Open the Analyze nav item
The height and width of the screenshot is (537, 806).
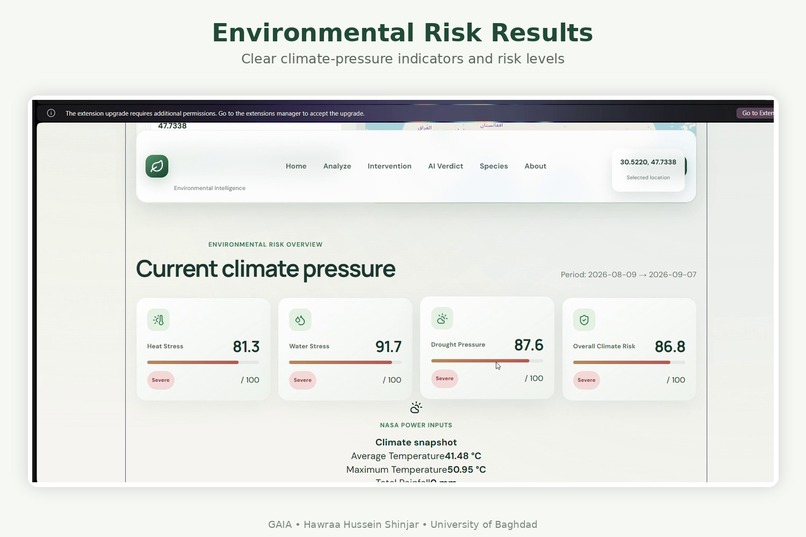pyautogui.click(x=337, y=166)
